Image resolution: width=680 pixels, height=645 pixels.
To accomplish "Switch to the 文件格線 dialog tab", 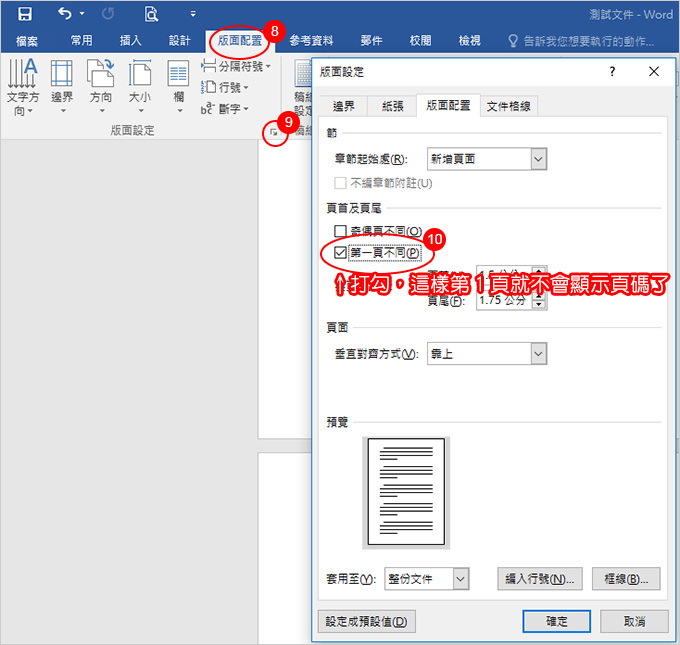I will [509, 106].
